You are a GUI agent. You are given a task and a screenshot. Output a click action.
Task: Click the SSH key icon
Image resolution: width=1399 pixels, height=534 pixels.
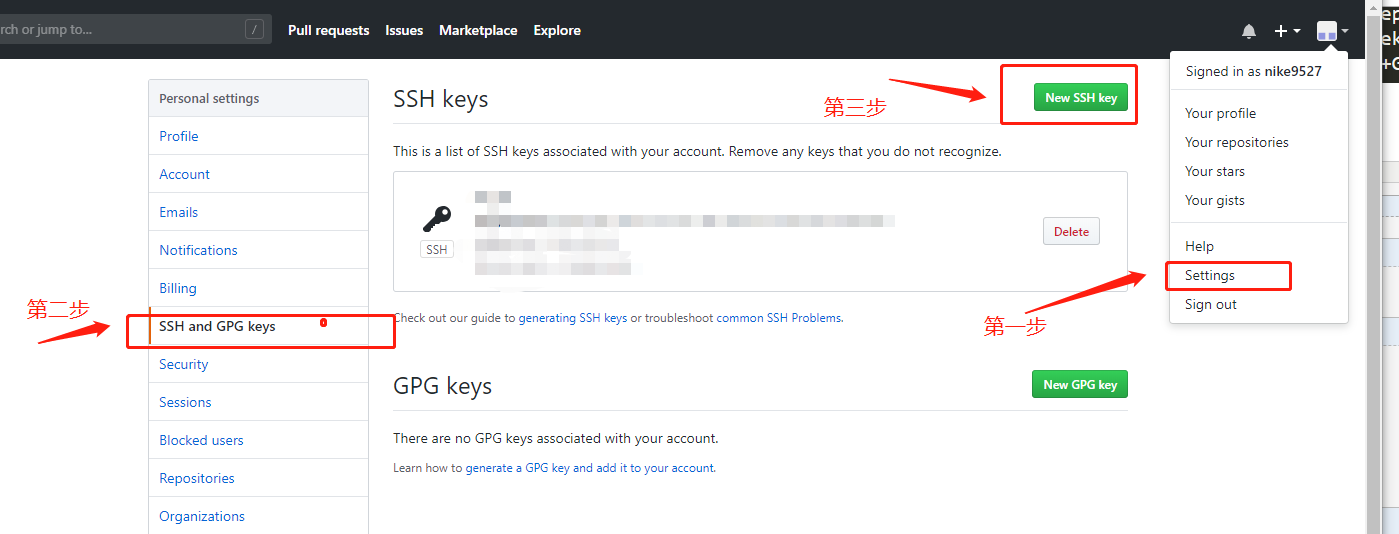tap(437, 218)
